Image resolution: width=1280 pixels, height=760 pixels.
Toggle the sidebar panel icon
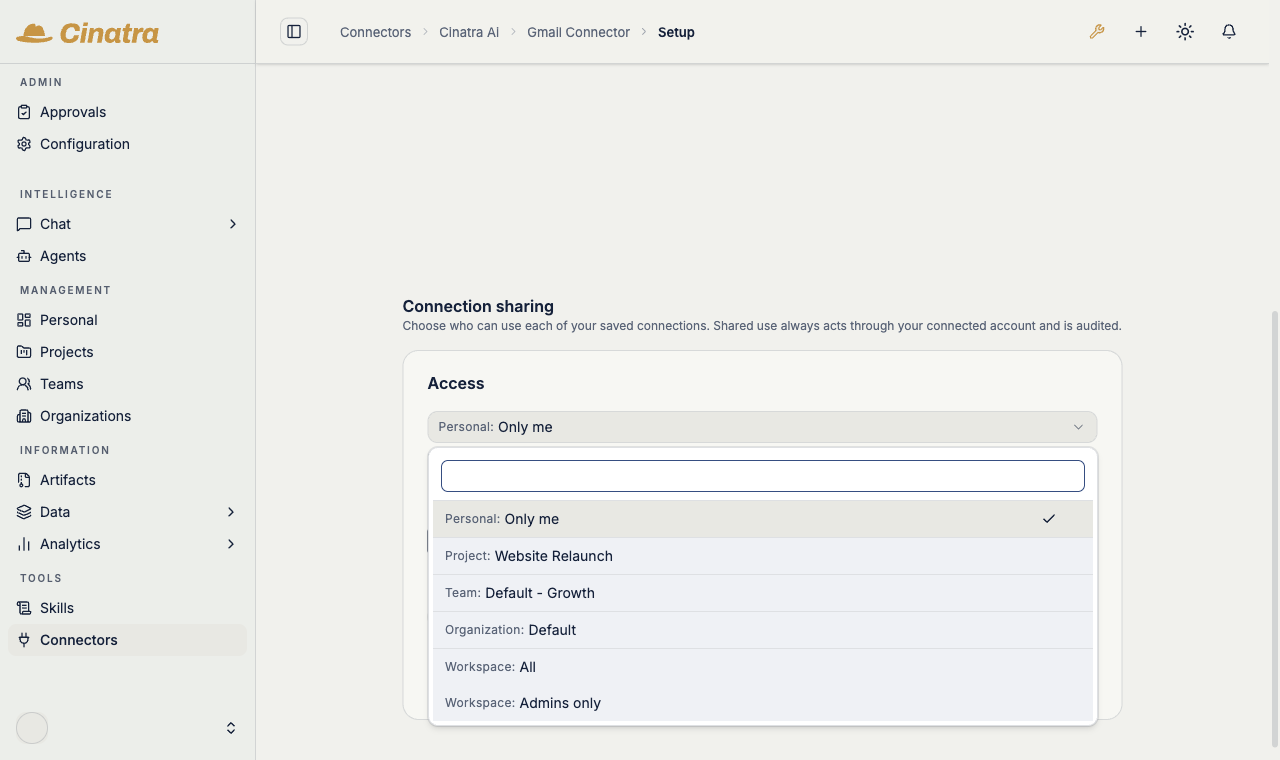(x=294, y=32)
